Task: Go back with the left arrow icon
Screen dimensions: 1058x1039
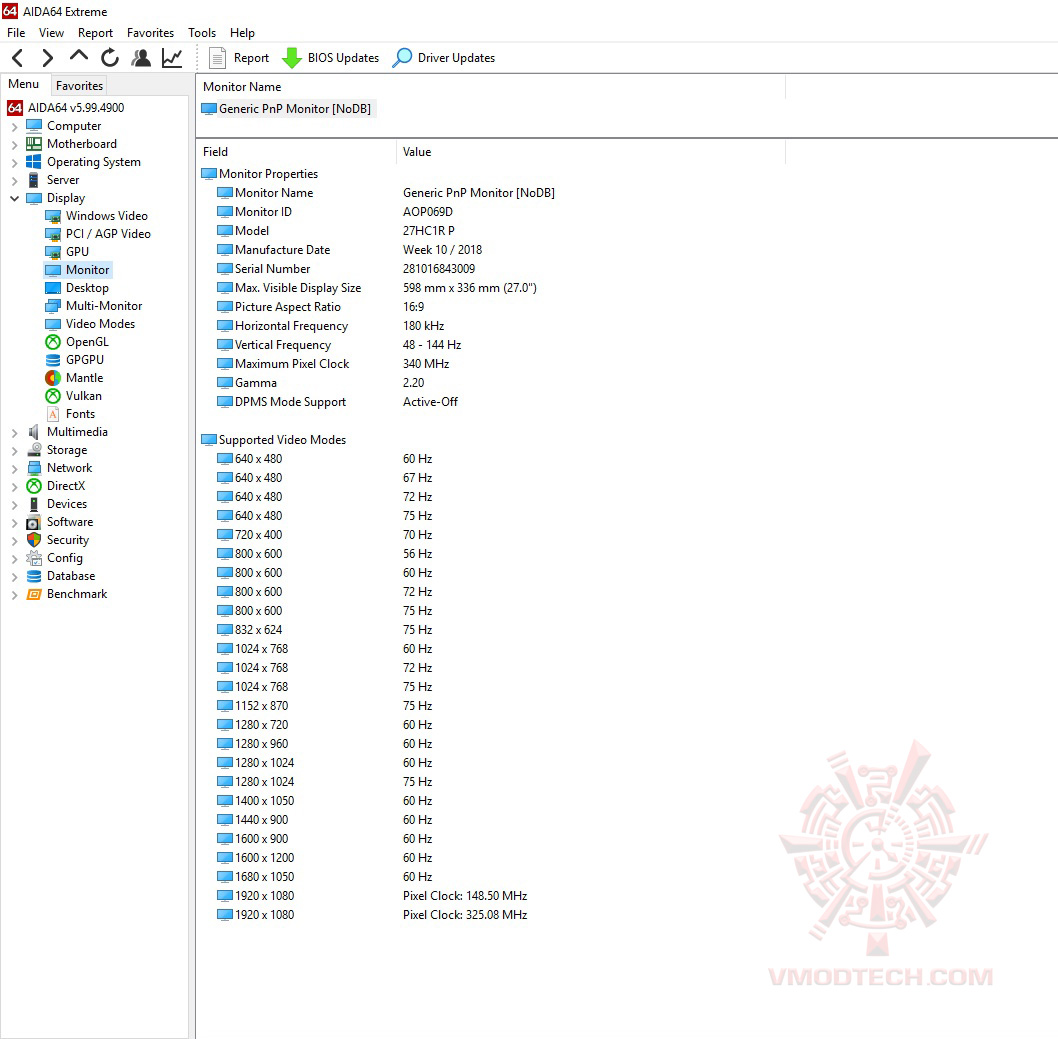Action: (18, 58)
